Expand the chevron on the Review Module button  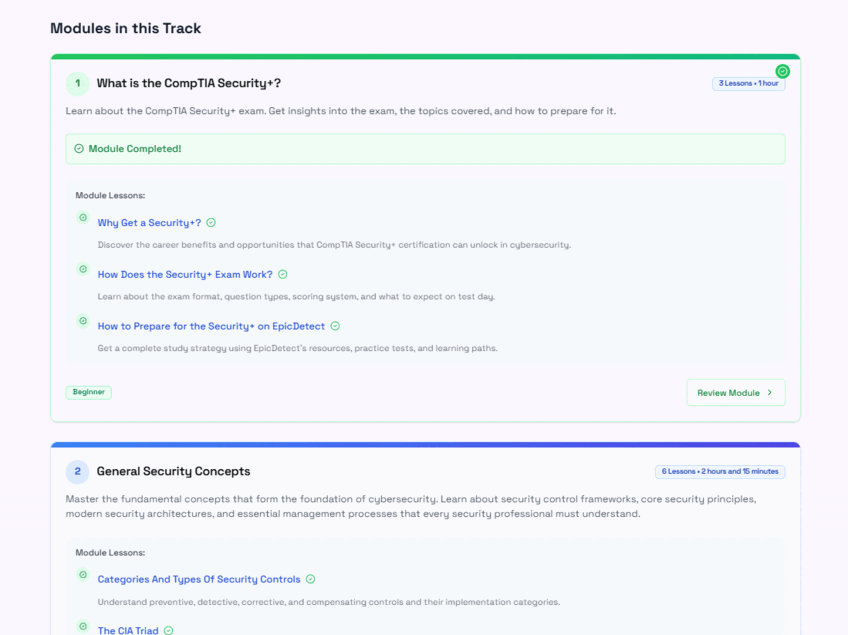click(768, 392)
